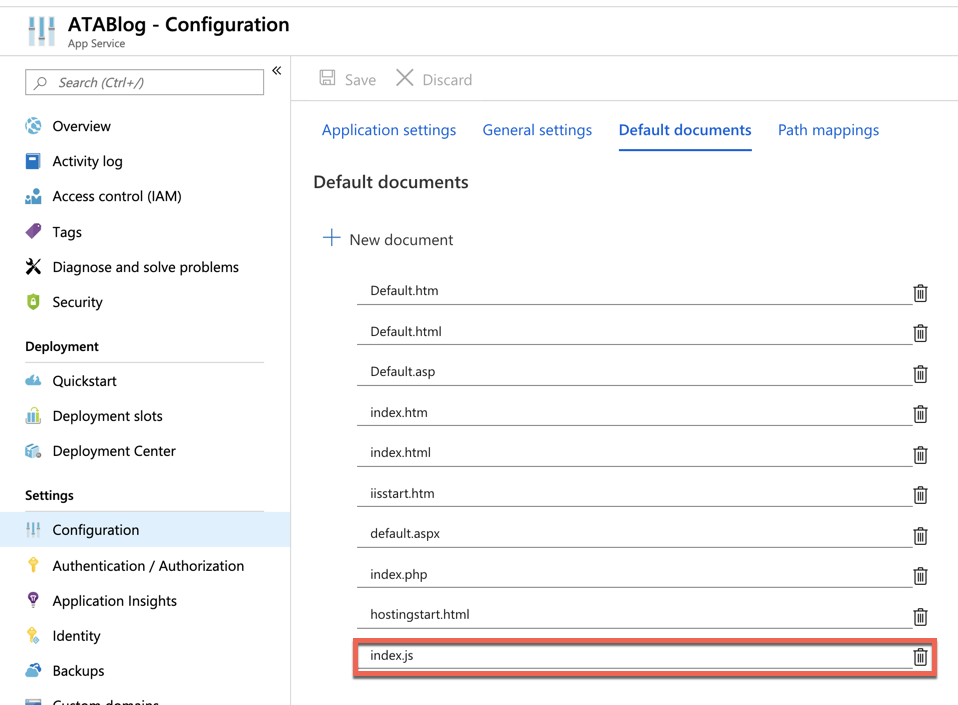Click the Save button label
Viewport: 958px width, 705px height.
(x=360, y=80)
